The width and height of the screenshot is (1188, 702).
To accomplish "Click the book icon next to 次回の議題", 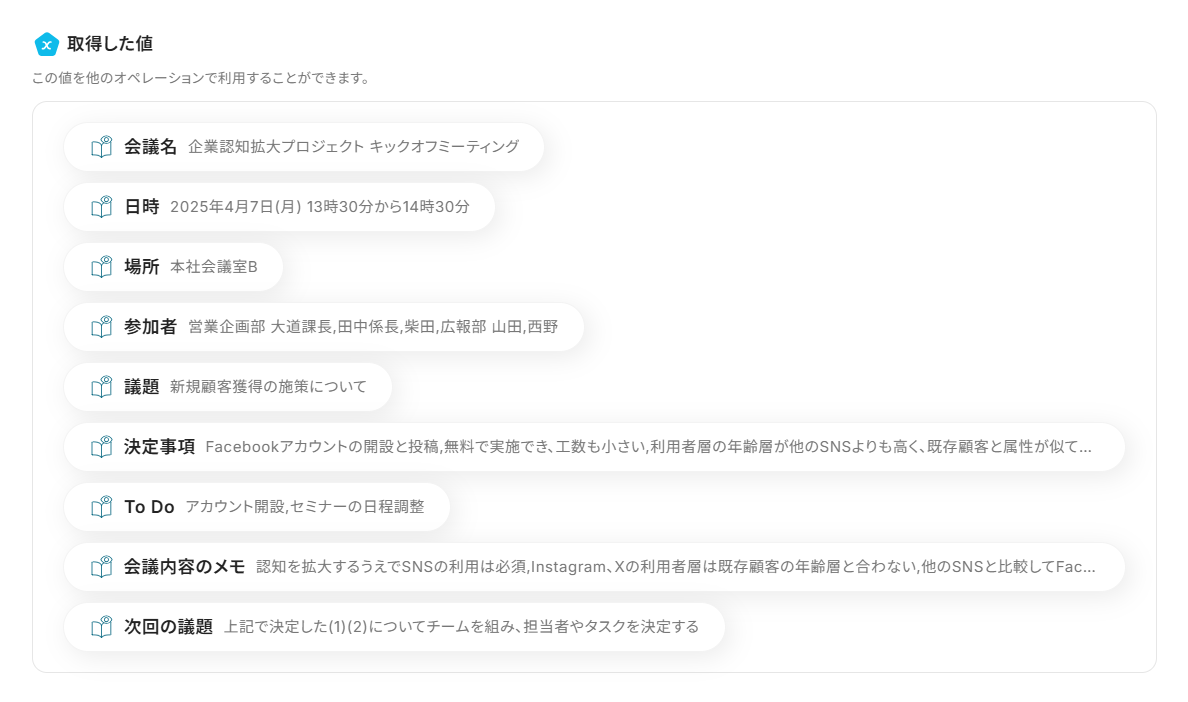I will pos(101,627).
